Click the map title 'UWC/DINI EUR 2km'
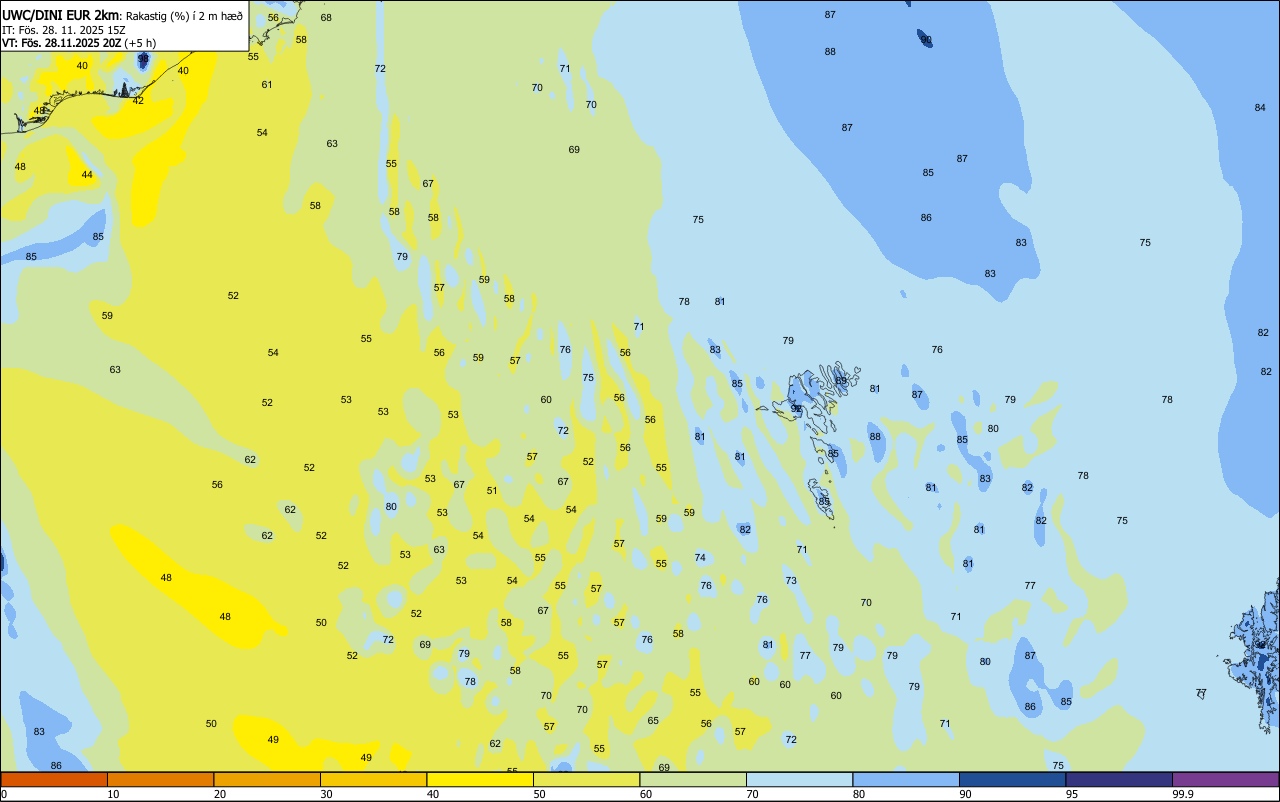The height and width of the screenshot is (802, 1280). click(x=61, y=15)
